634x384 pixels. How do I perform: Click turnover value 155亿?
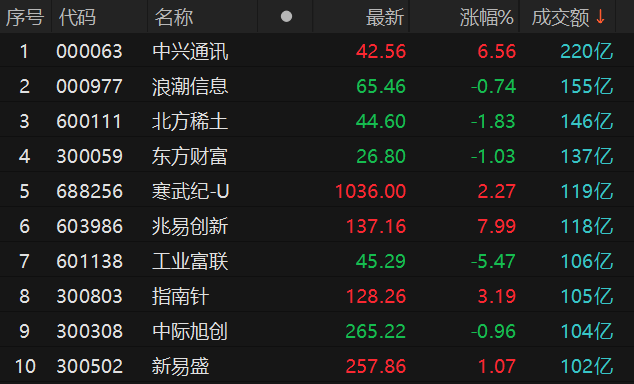tap(587, 87)
